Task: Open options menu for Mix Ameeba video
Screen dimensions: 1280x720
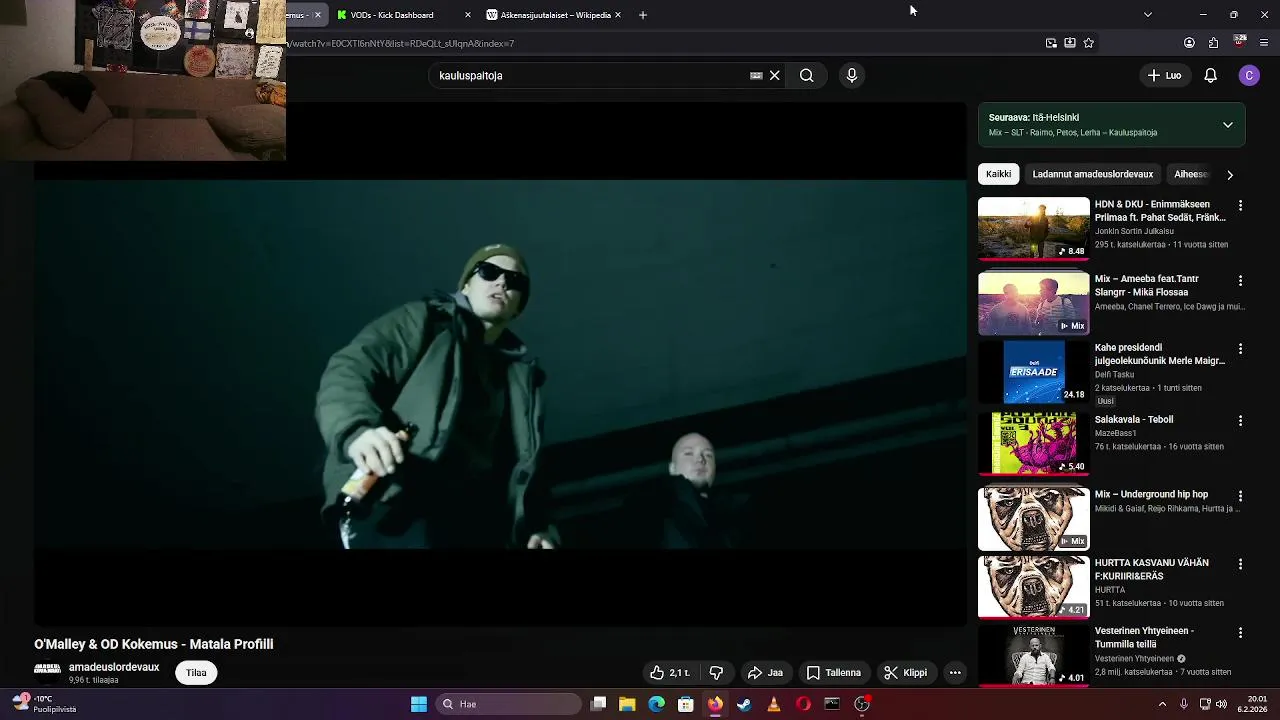Action: 1240,281
